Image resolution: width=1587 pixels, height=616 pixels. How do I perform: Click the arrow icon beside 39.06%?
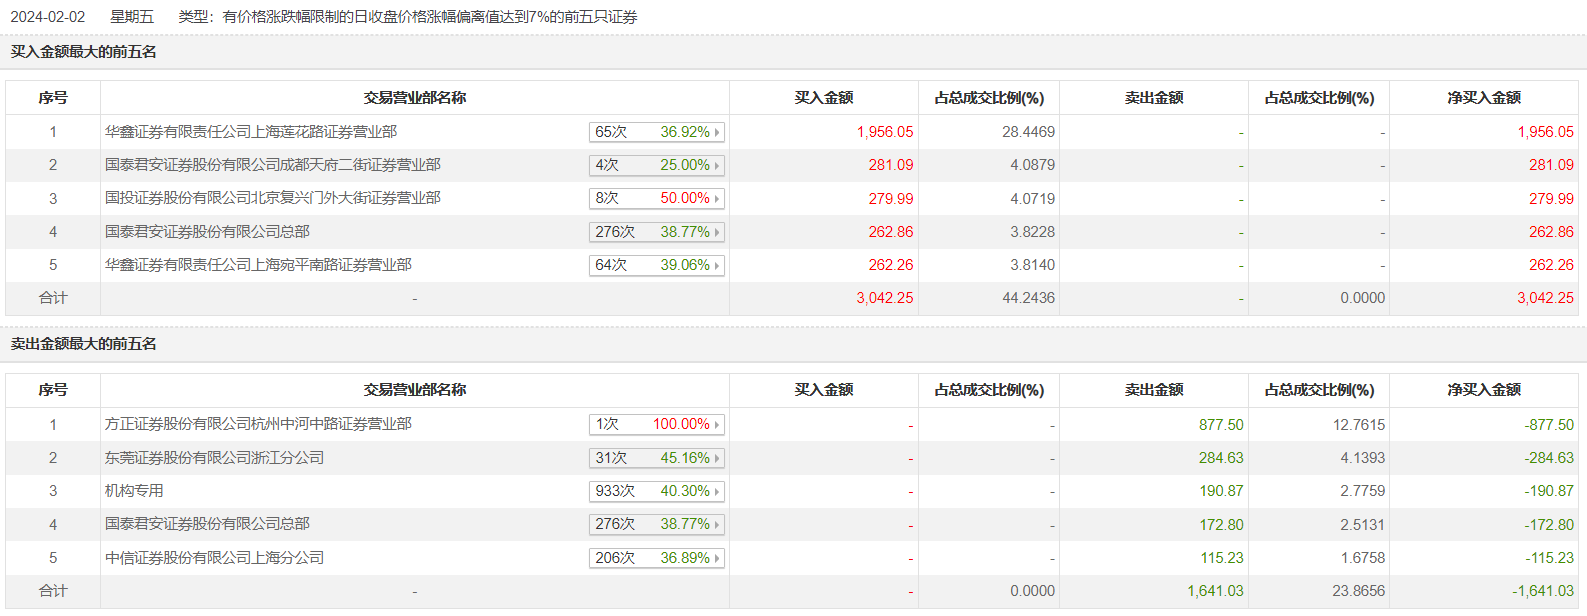(717, 266)
